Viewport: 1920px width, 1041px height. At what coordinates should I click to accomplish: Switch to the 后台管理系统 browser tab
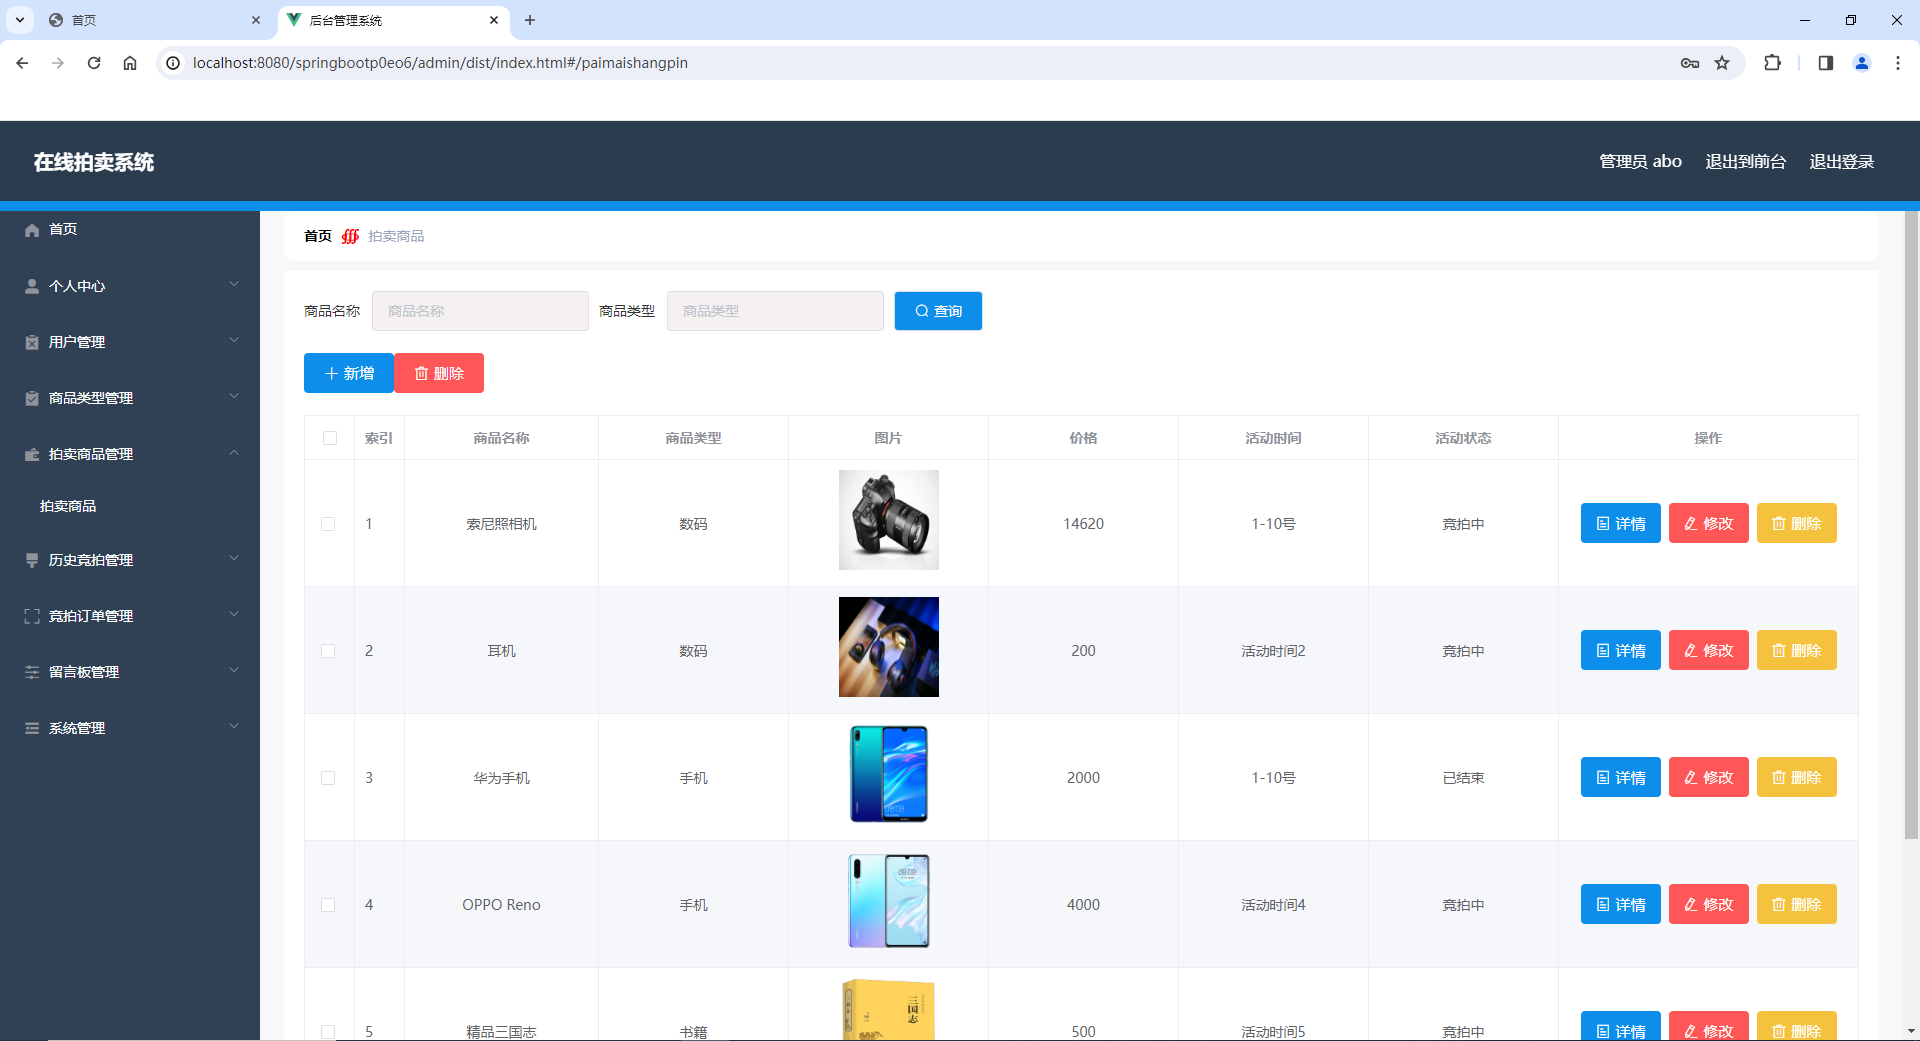393,20
